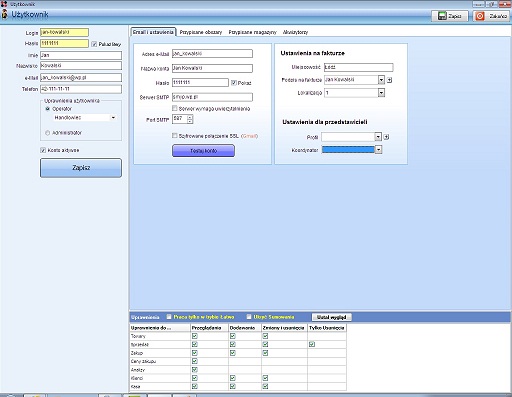Click the Serwer SMTP input field
The width and height of the screenshot is (512, 397).
pos(212,97)
